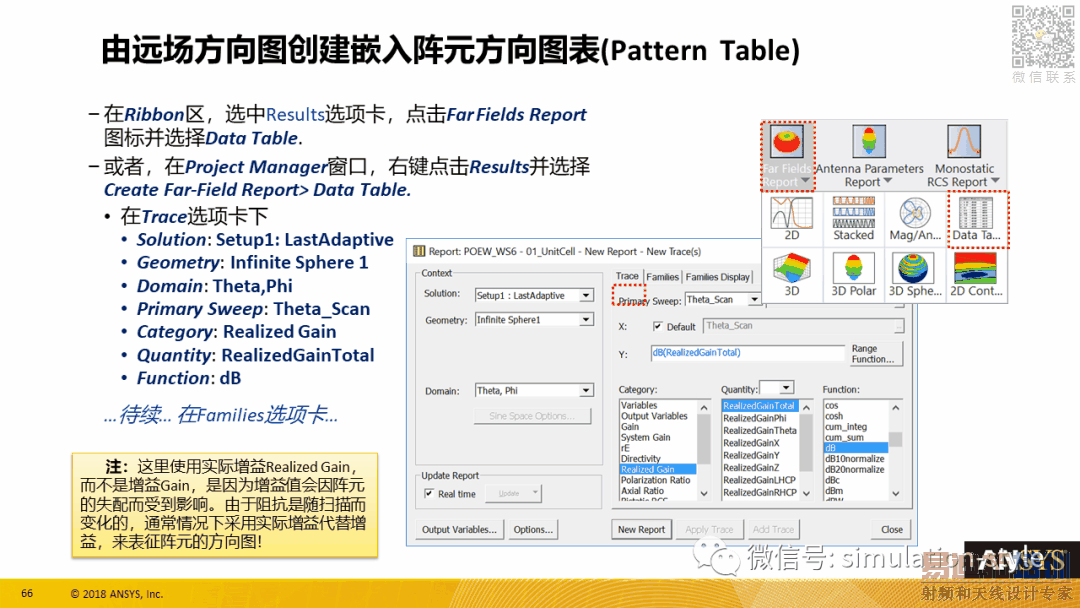Select the 2D Contour plot icon
Screen dimensions: 1080x608
(x=975, y=269)
